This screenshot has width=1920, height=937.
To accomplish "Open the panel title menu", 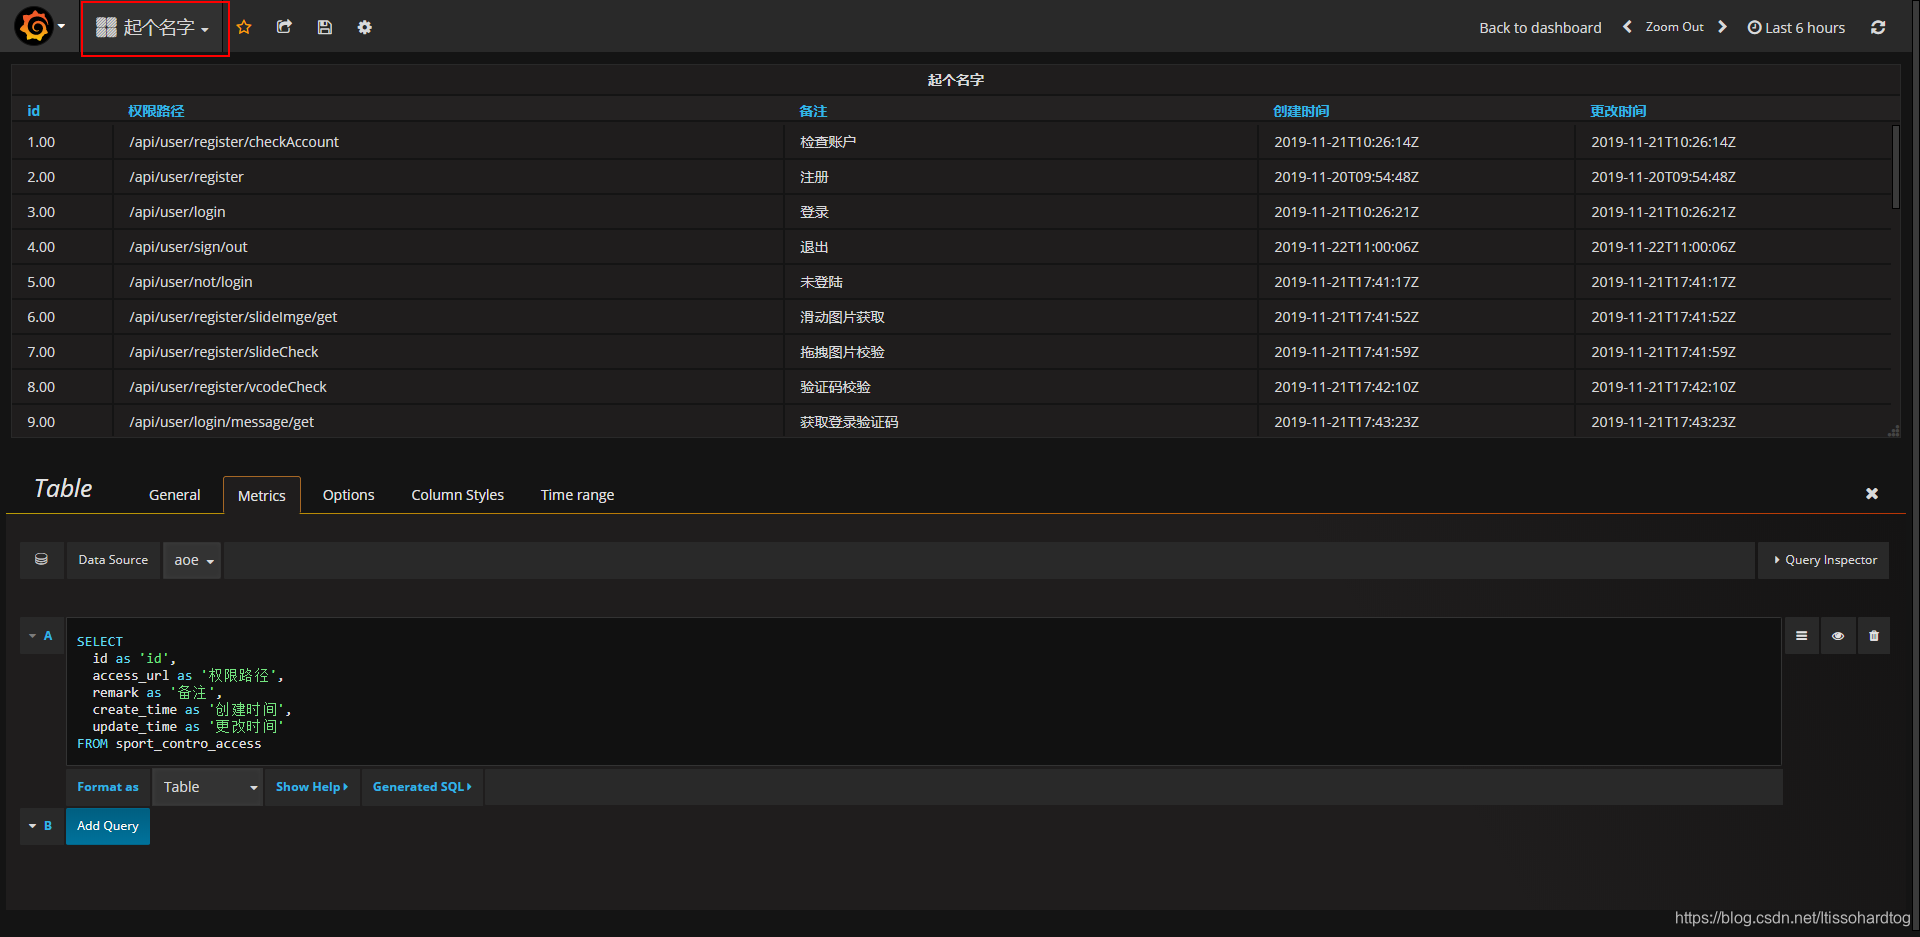I will [x=955, y=80].
